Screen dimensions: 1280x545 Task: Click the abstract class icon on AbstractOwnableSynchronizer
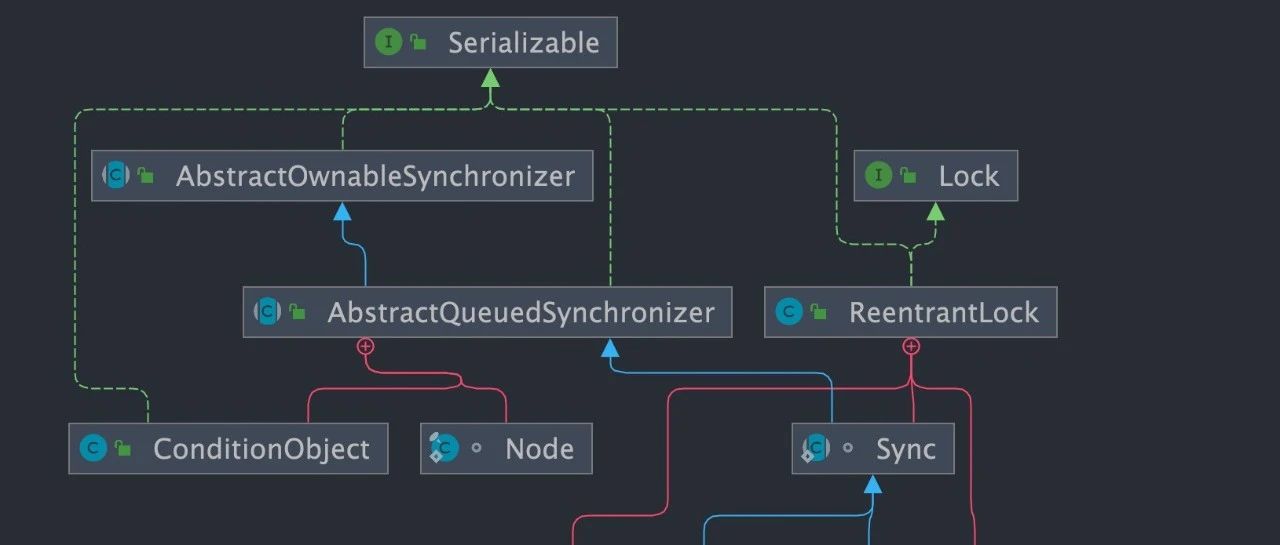pyautogui.click(x=116, y=176)
